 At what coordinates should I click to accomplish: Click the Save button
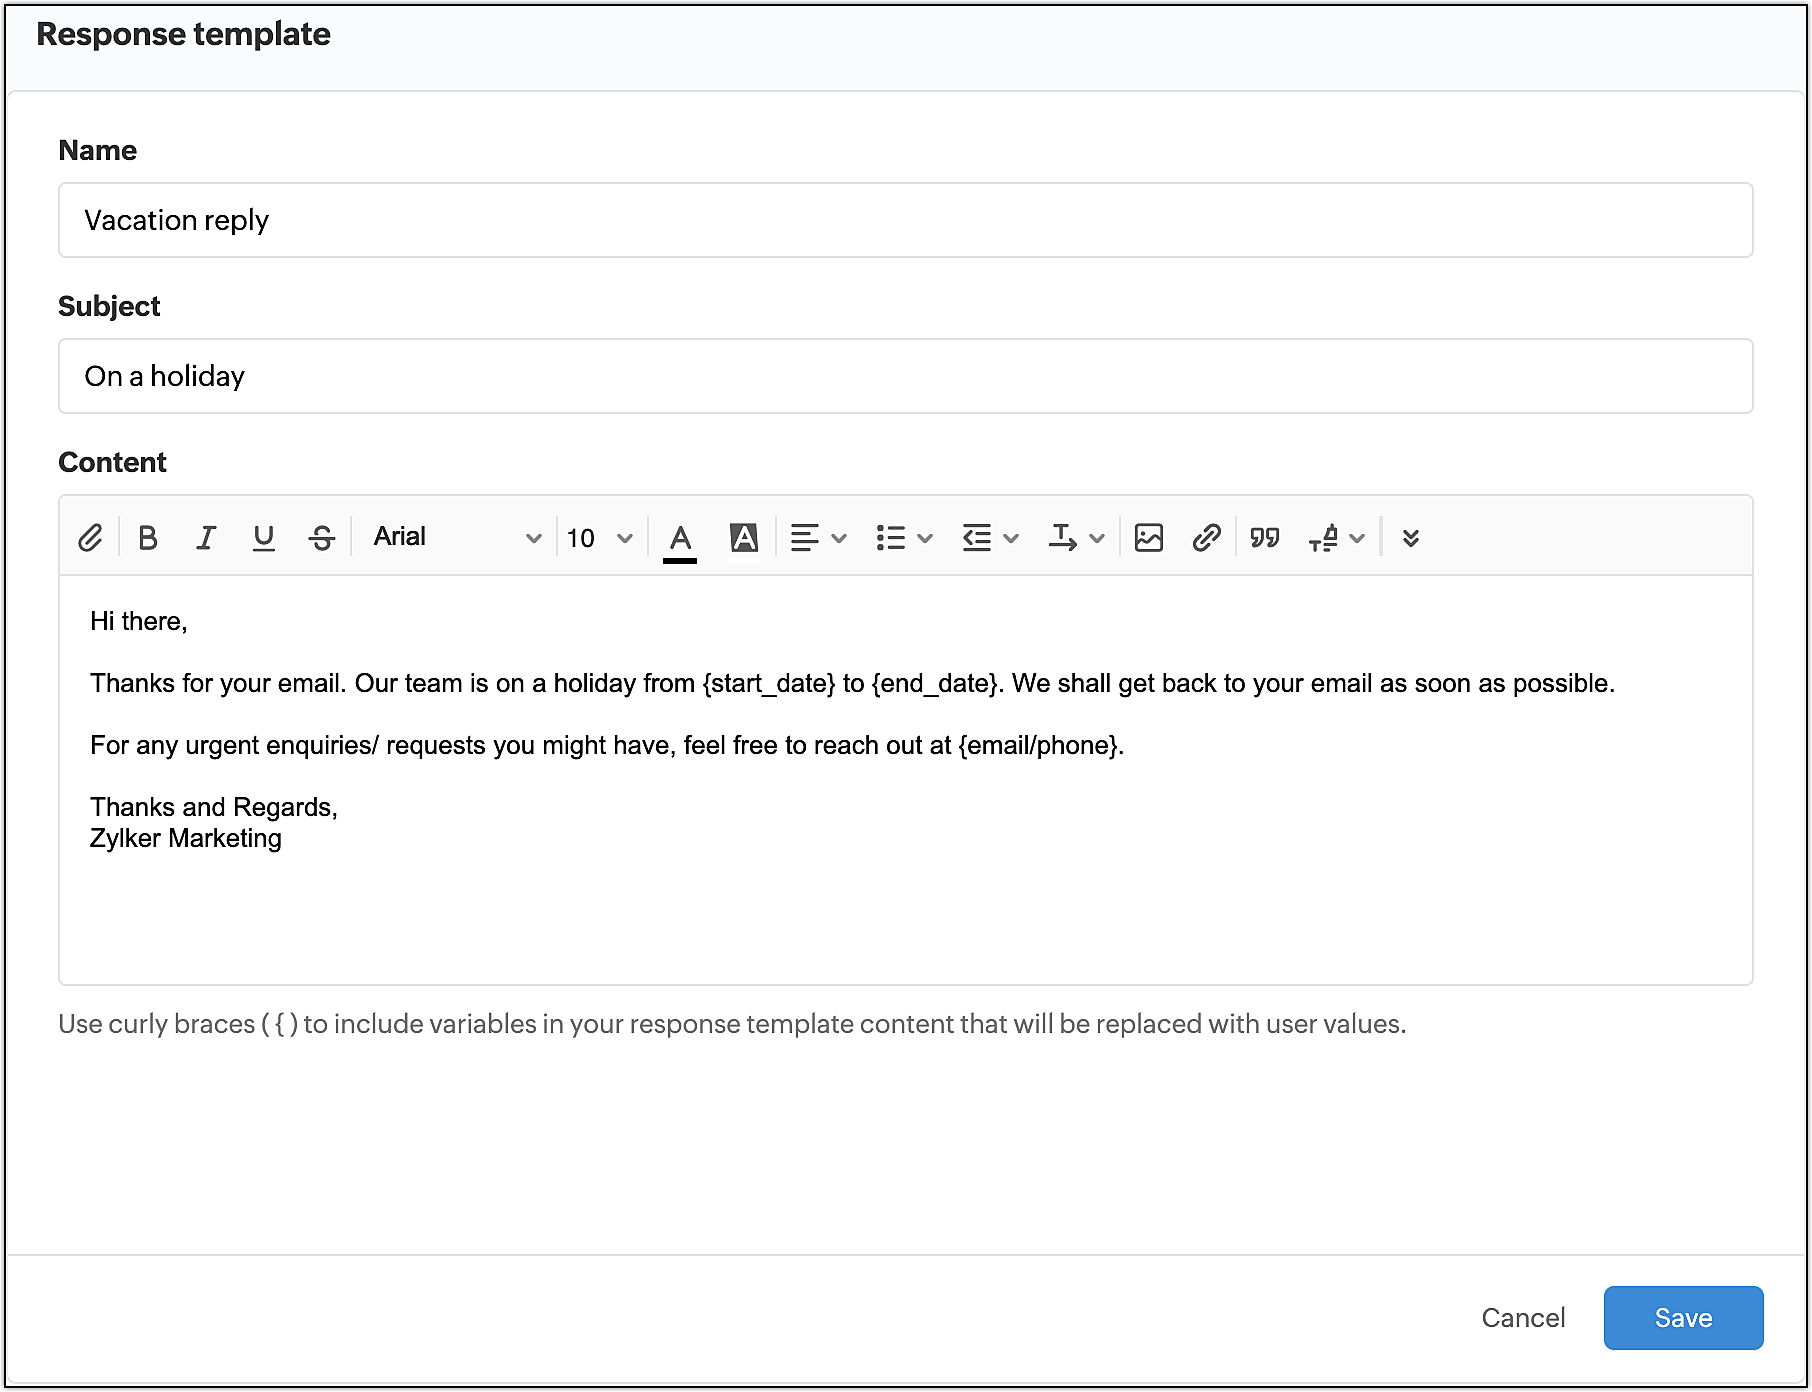tap(1683, 1318)
